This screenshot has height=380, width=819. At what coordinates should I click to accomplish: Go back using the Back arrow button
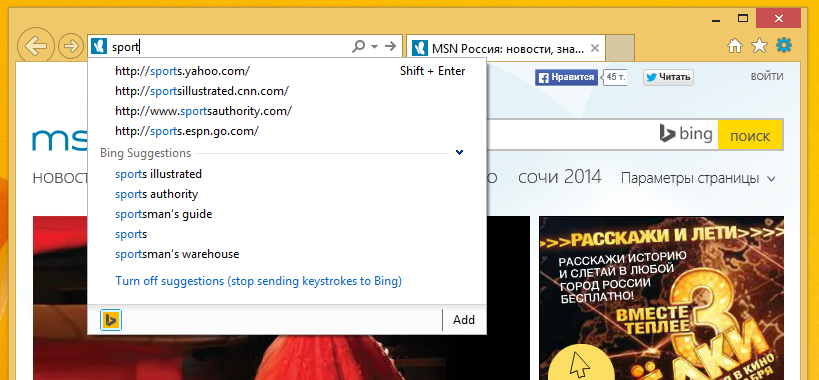(36, 46)
